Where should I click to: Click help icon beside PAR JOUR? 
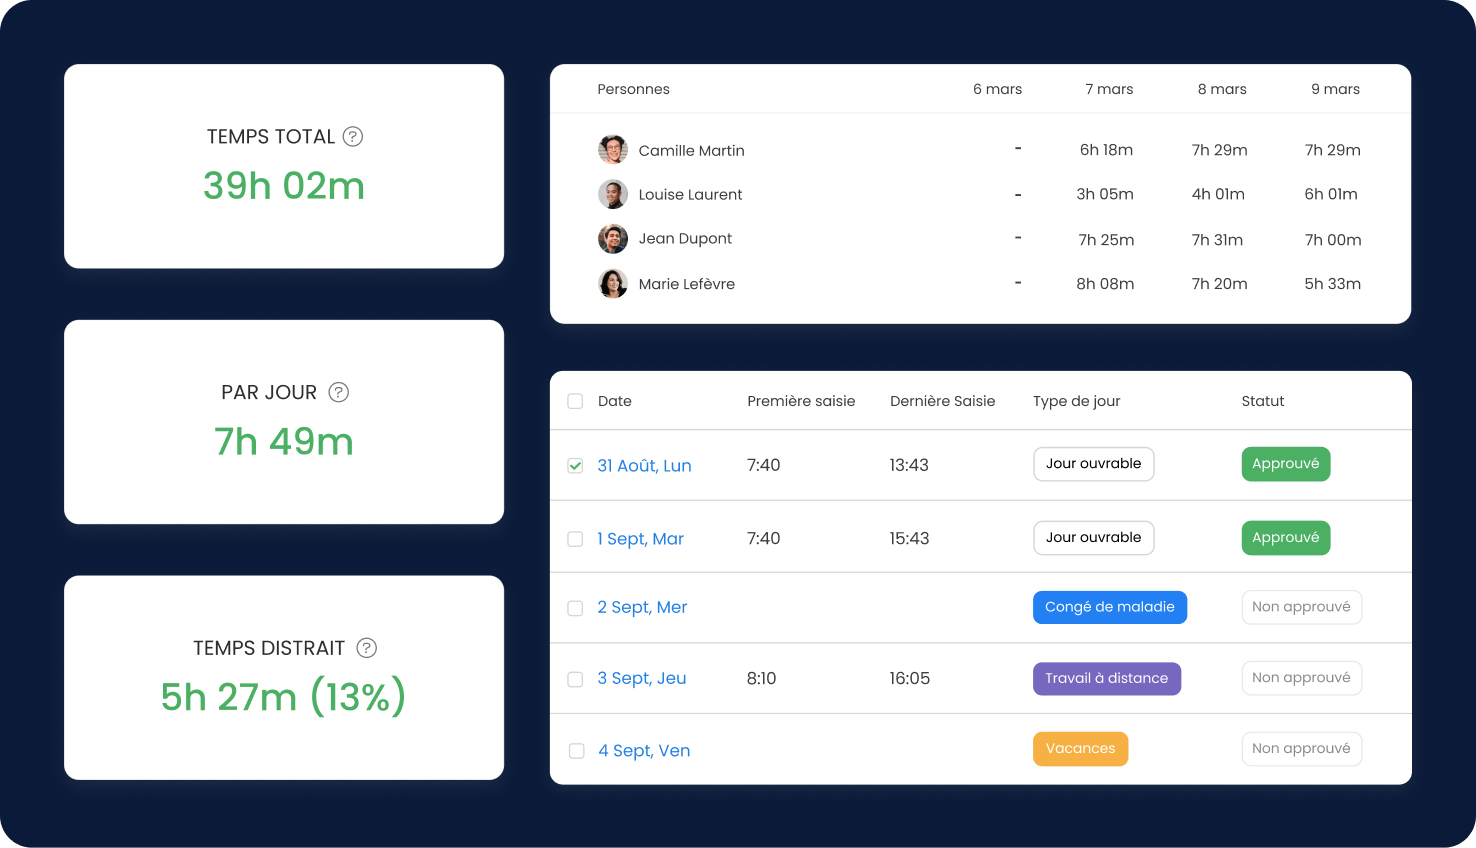(339, 392)
